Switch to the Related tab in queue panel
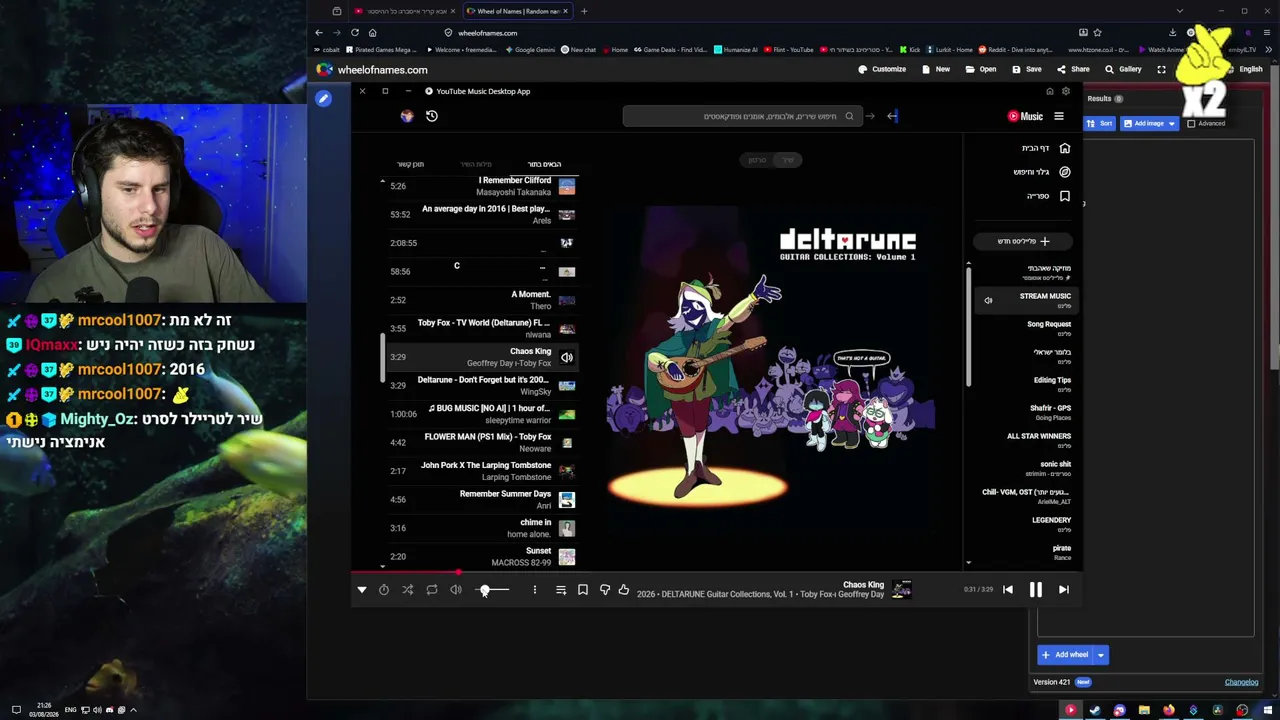 pyautogui.click(x=410, y=164)
